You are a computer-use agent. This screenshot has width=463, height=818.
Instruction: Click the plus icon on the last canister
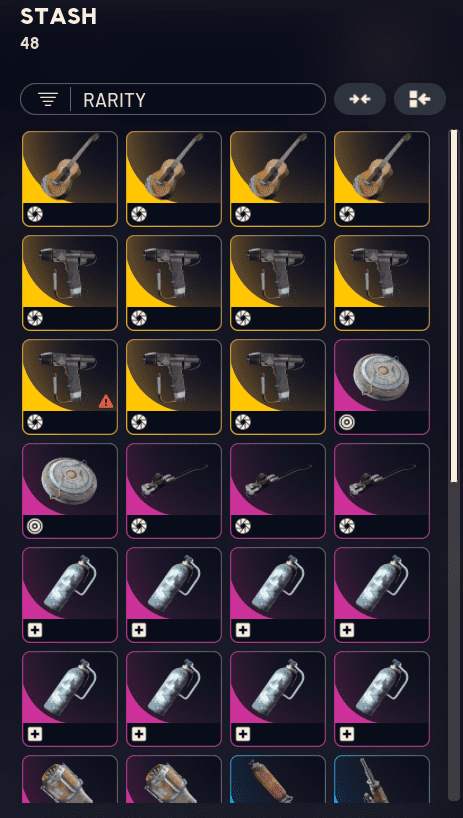[x=347, y=735]
